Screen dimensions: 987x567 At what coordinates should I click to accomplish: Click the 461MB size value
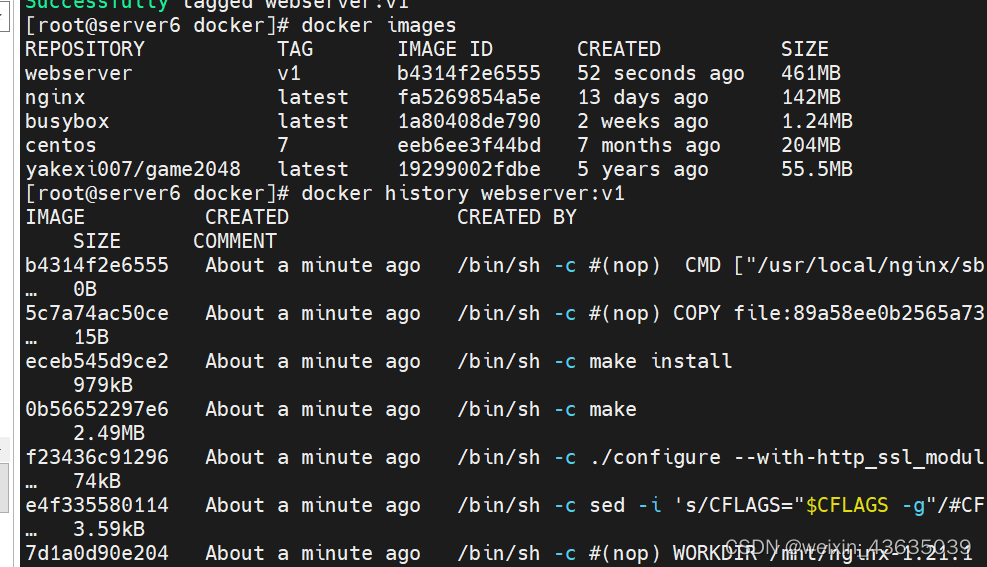(x=811, y=73)
